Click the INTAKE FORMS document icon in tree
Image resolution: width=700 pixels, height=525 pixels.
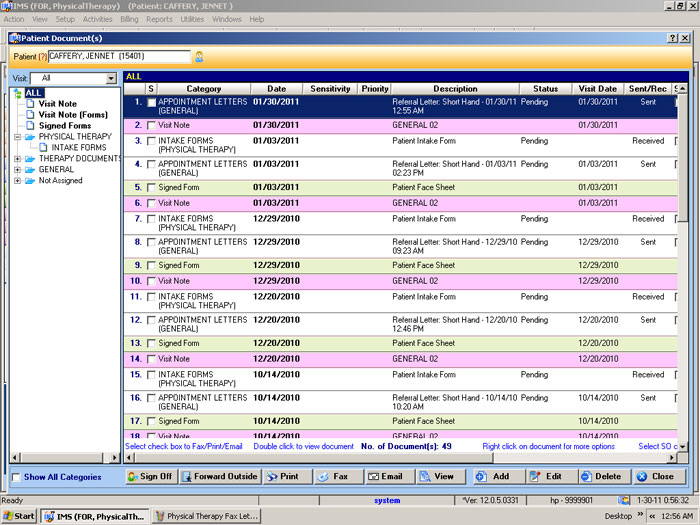[43, 148]
